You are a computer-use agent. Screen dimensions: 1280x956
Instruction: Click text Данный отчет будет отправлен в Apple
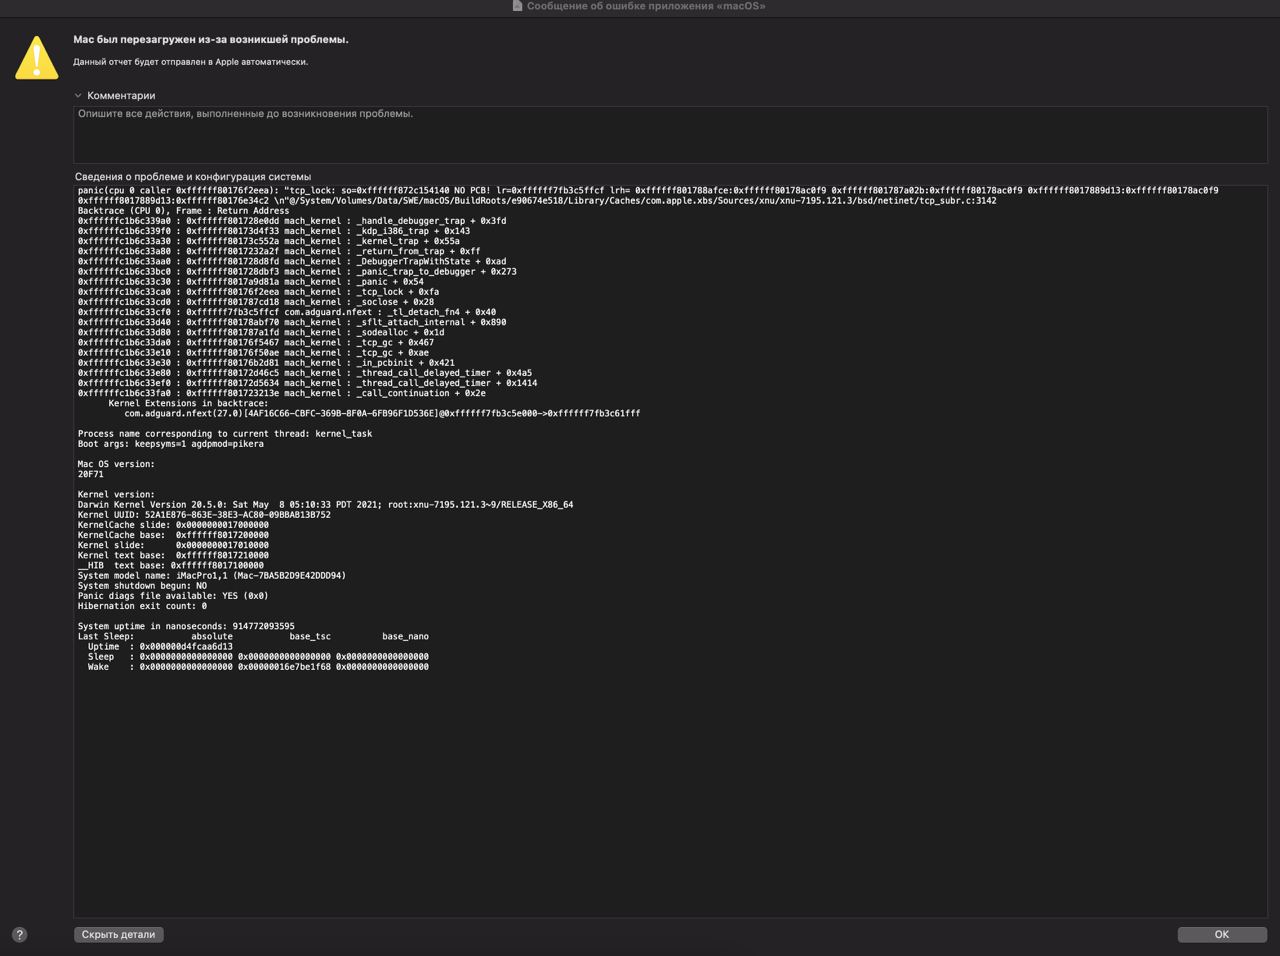pos(190,62)
